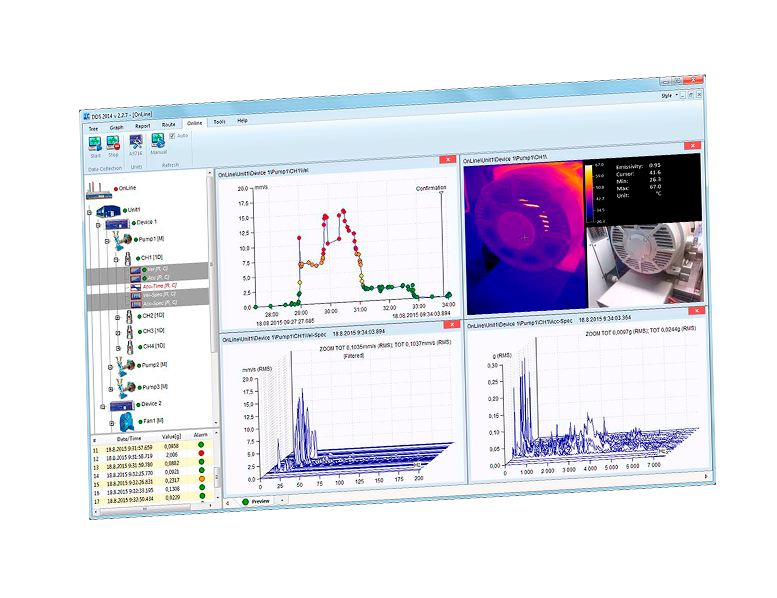This screenshot has height=598, width=777.
Task: Select the Device 2 hardware icon
Action: pyautogui.click(x=122, y=406)
